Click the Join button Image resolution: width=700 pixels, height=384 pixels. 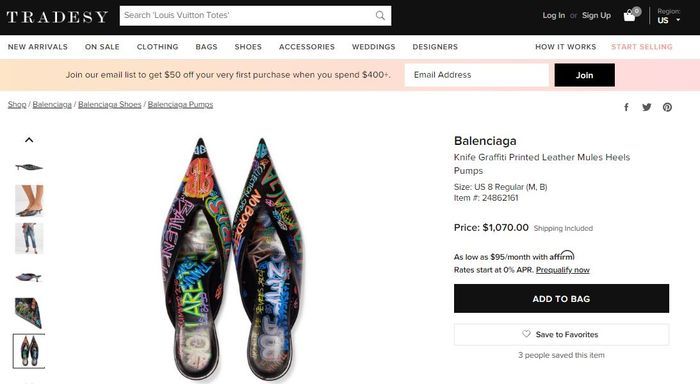pyautogui.click(x=584, y=75)
